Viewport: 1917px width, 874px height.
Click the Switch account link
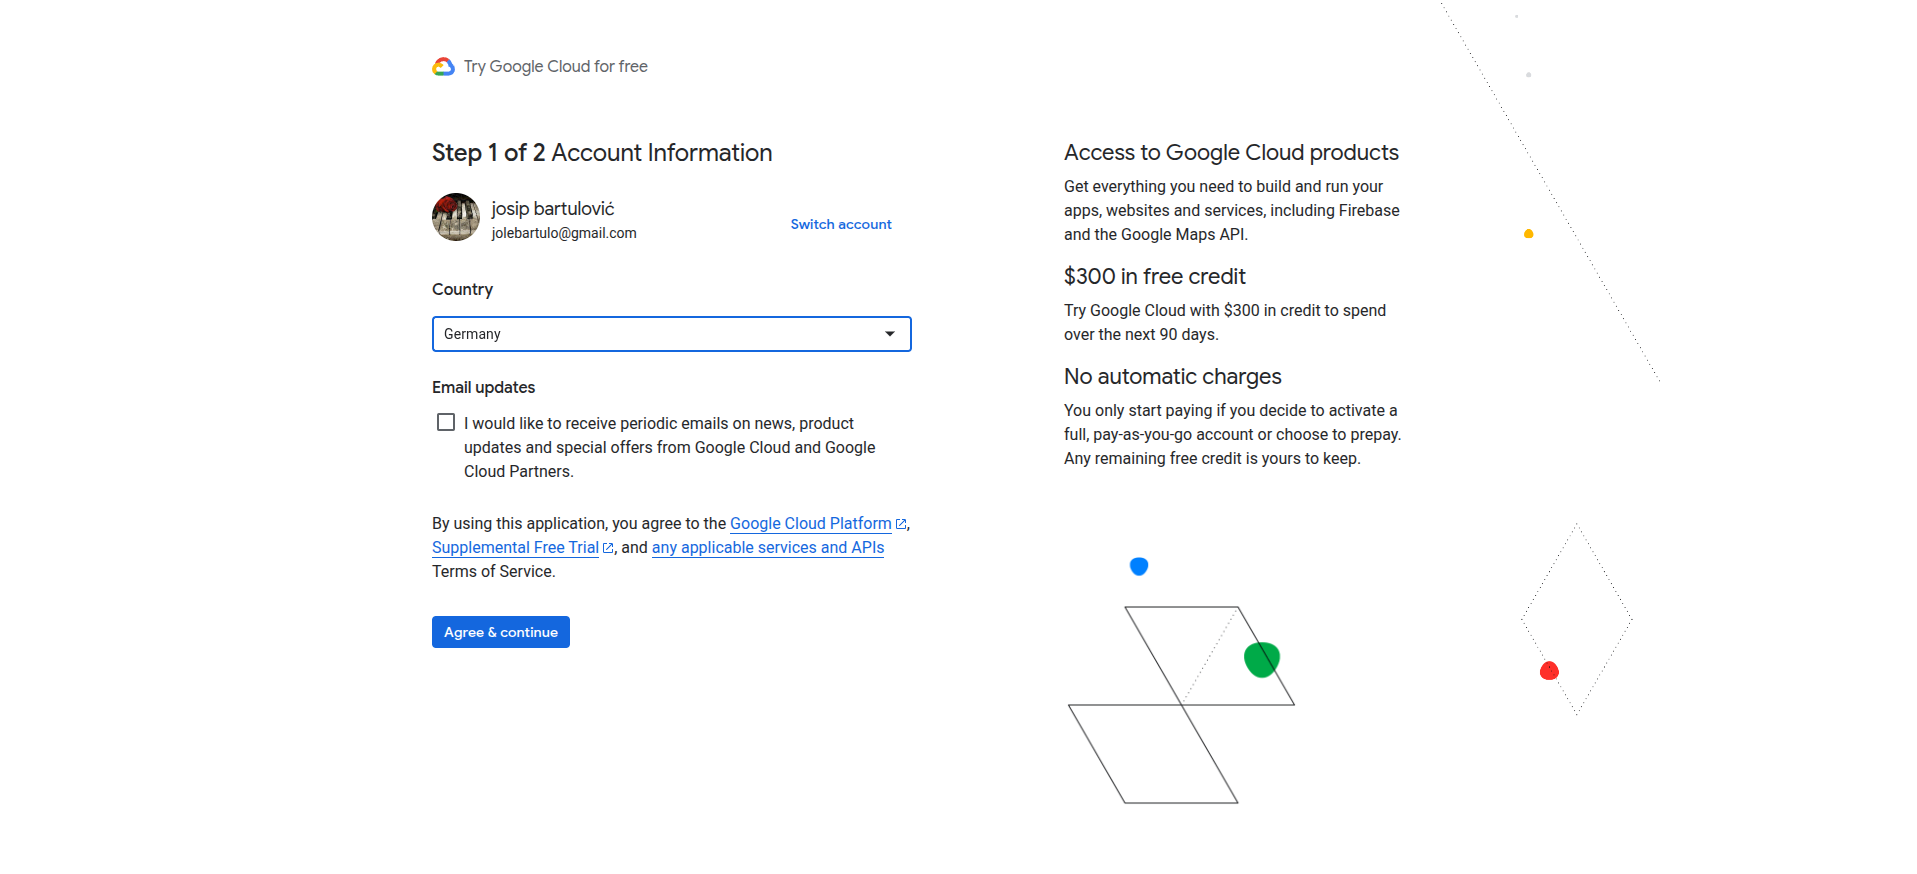[x=841, y=224]
